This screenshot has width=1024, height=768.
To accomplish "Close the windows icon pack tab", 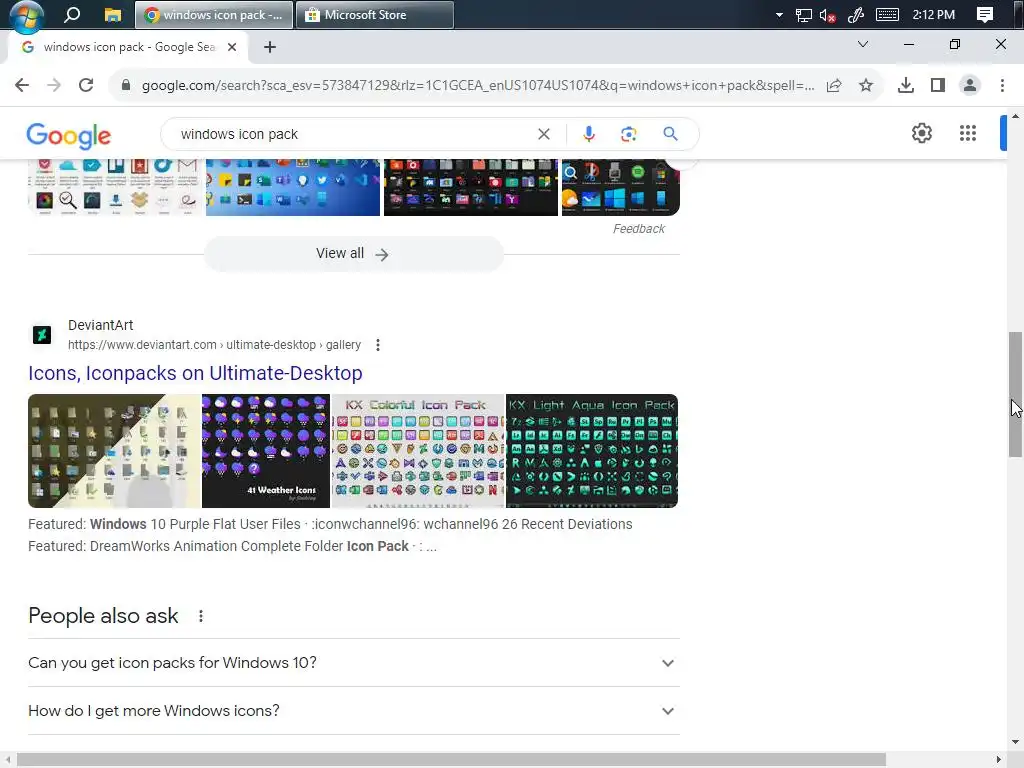I will pyautogui.click(x=232, y=47).
